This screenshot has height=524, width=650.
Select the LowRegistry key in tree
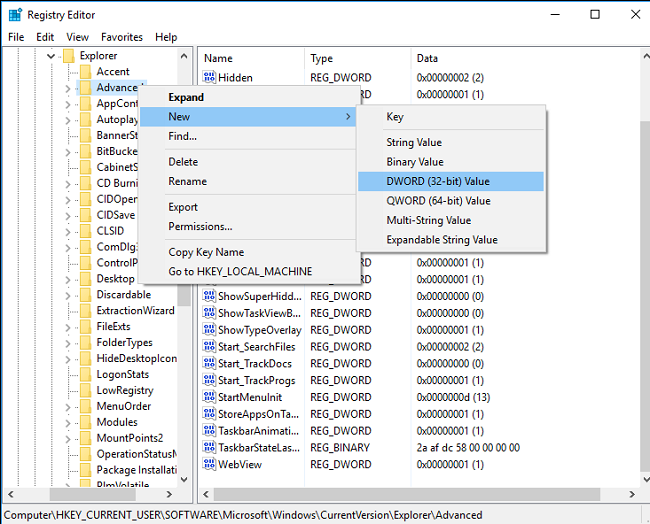coord(124,391)
